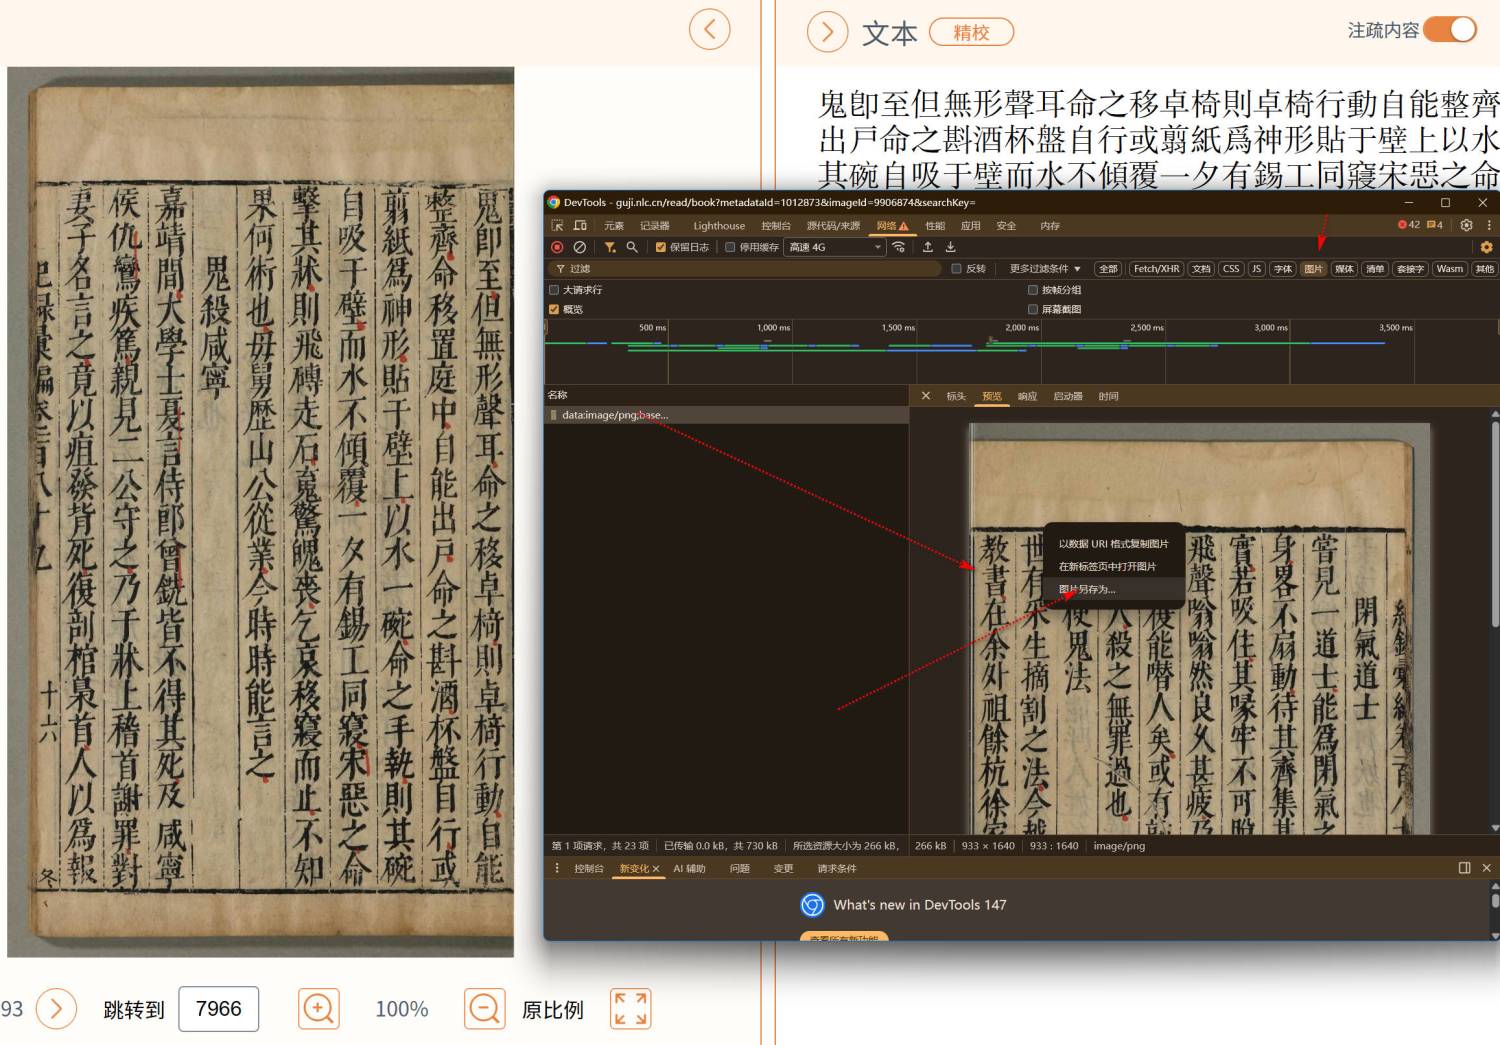
Task: Click the 原比例 original scale button
Action: click(552, 1010)
